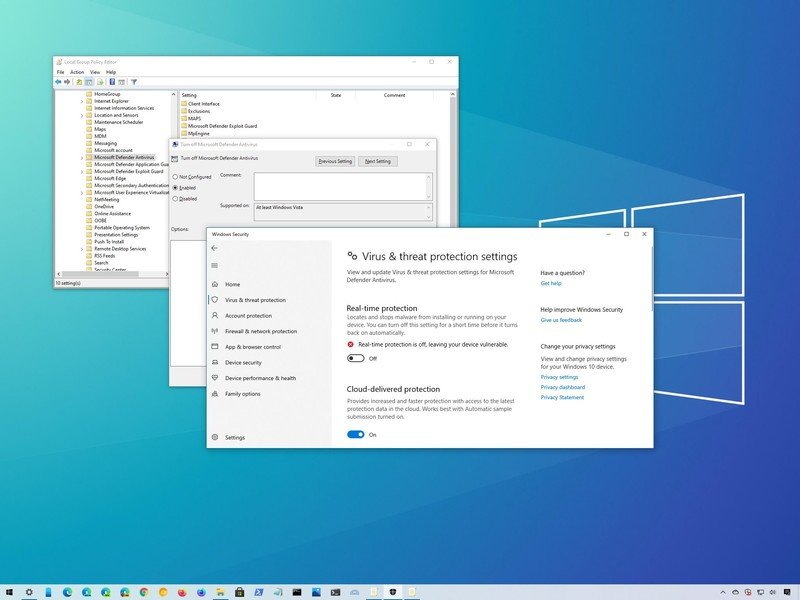The image size is (800, 600).
Task: Click the Up One Level toolbar icon
Action: (x=79, y=82)
